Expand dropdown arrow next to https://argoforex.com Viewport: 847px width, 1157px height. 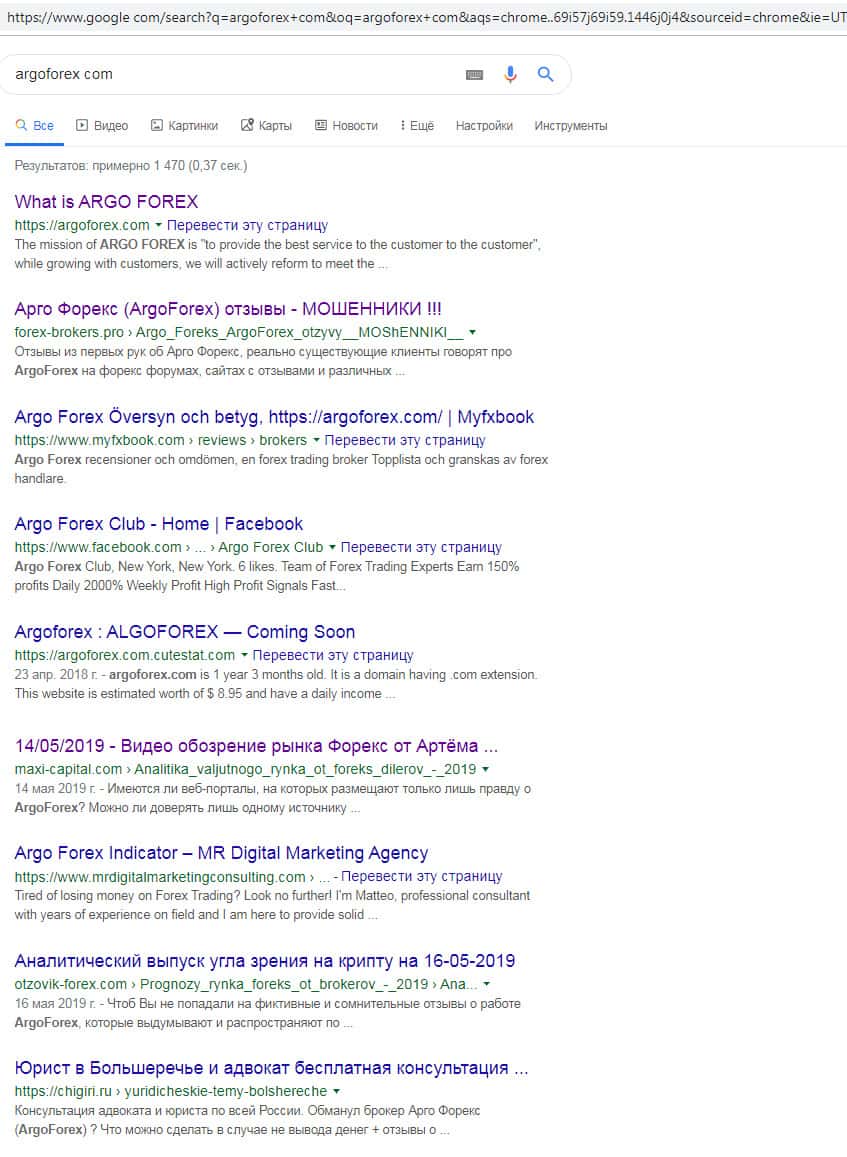click(158, 225)
